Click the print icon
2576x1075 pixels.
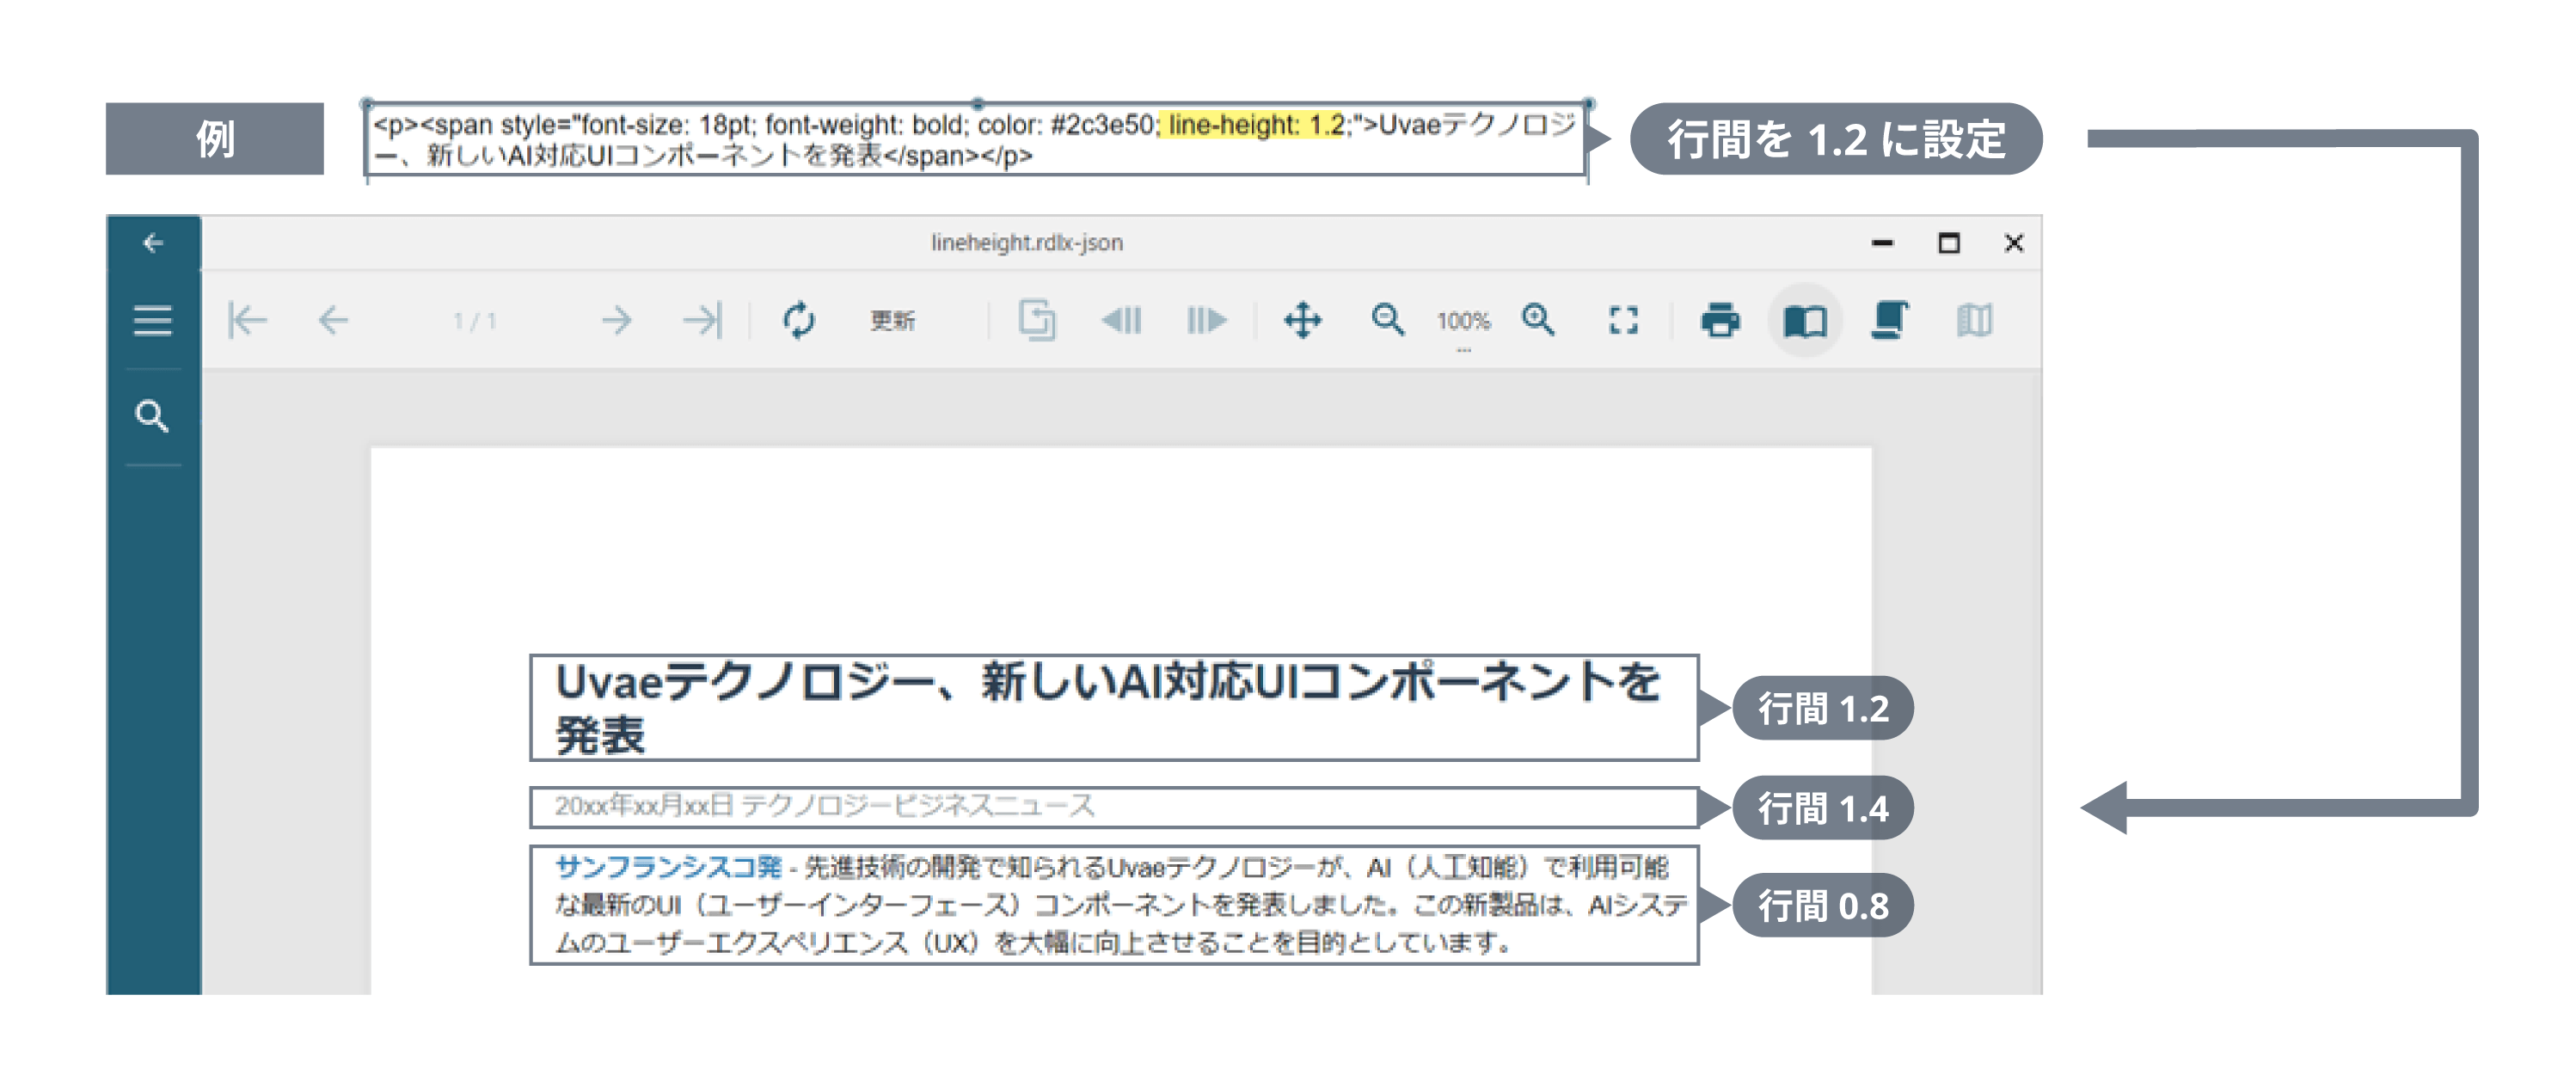[x=1720, y=321]
